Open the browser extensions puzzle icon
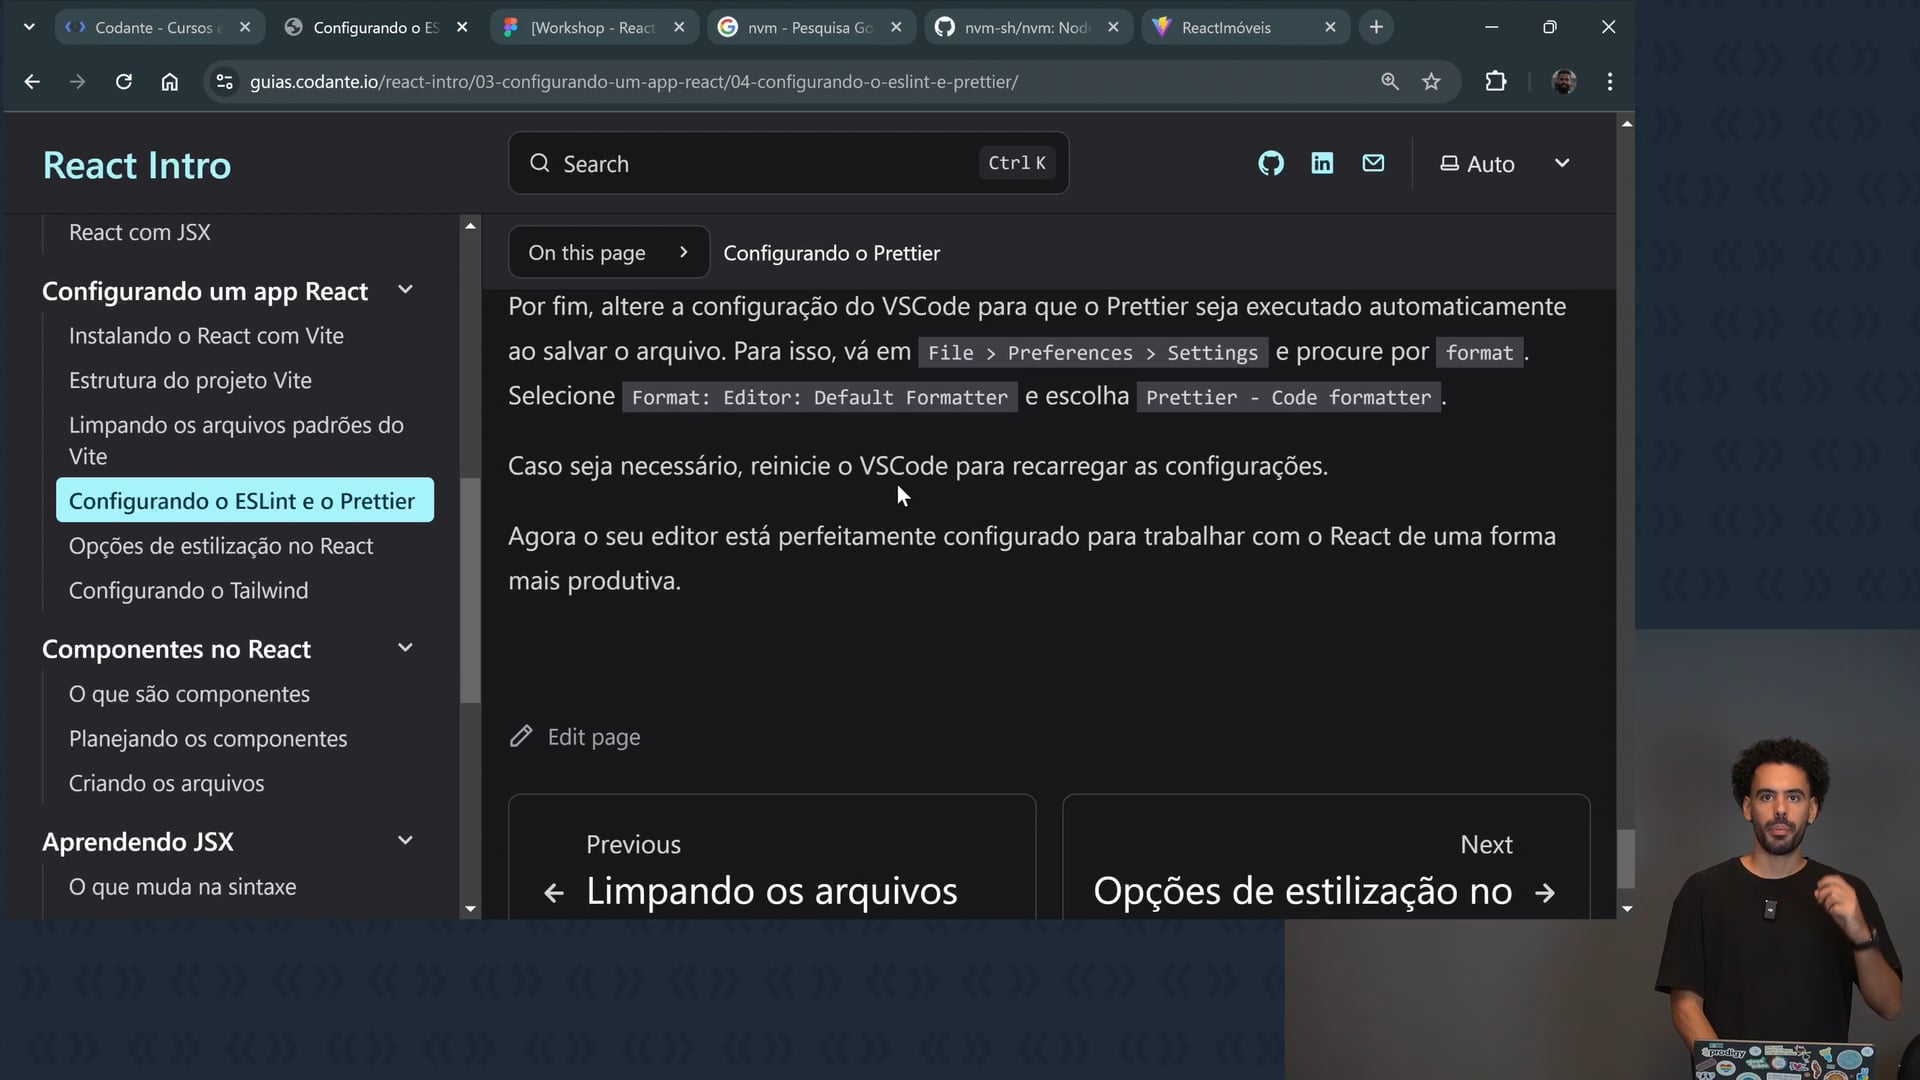The width and height of the screenshot is (1920, 1080). (1496, 82)
